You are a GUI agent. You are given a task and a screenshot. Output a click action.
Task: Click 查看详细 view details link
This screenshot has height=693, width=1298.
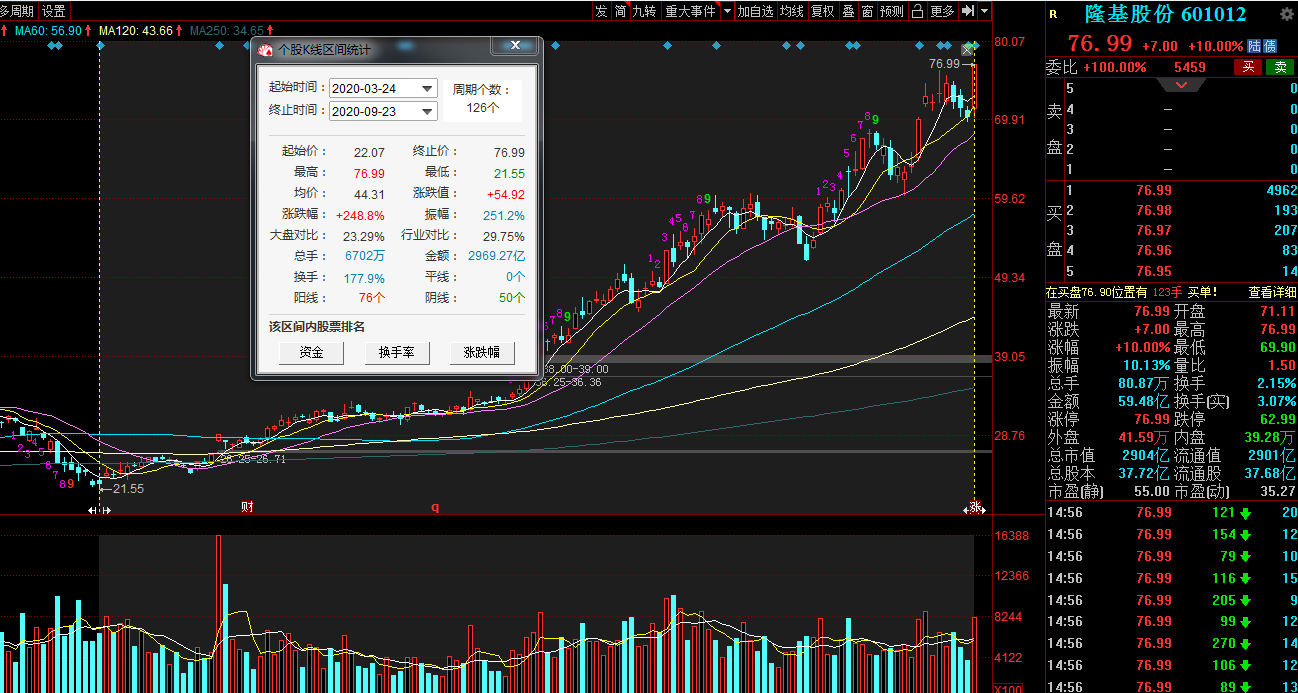tap(1271, 292)
